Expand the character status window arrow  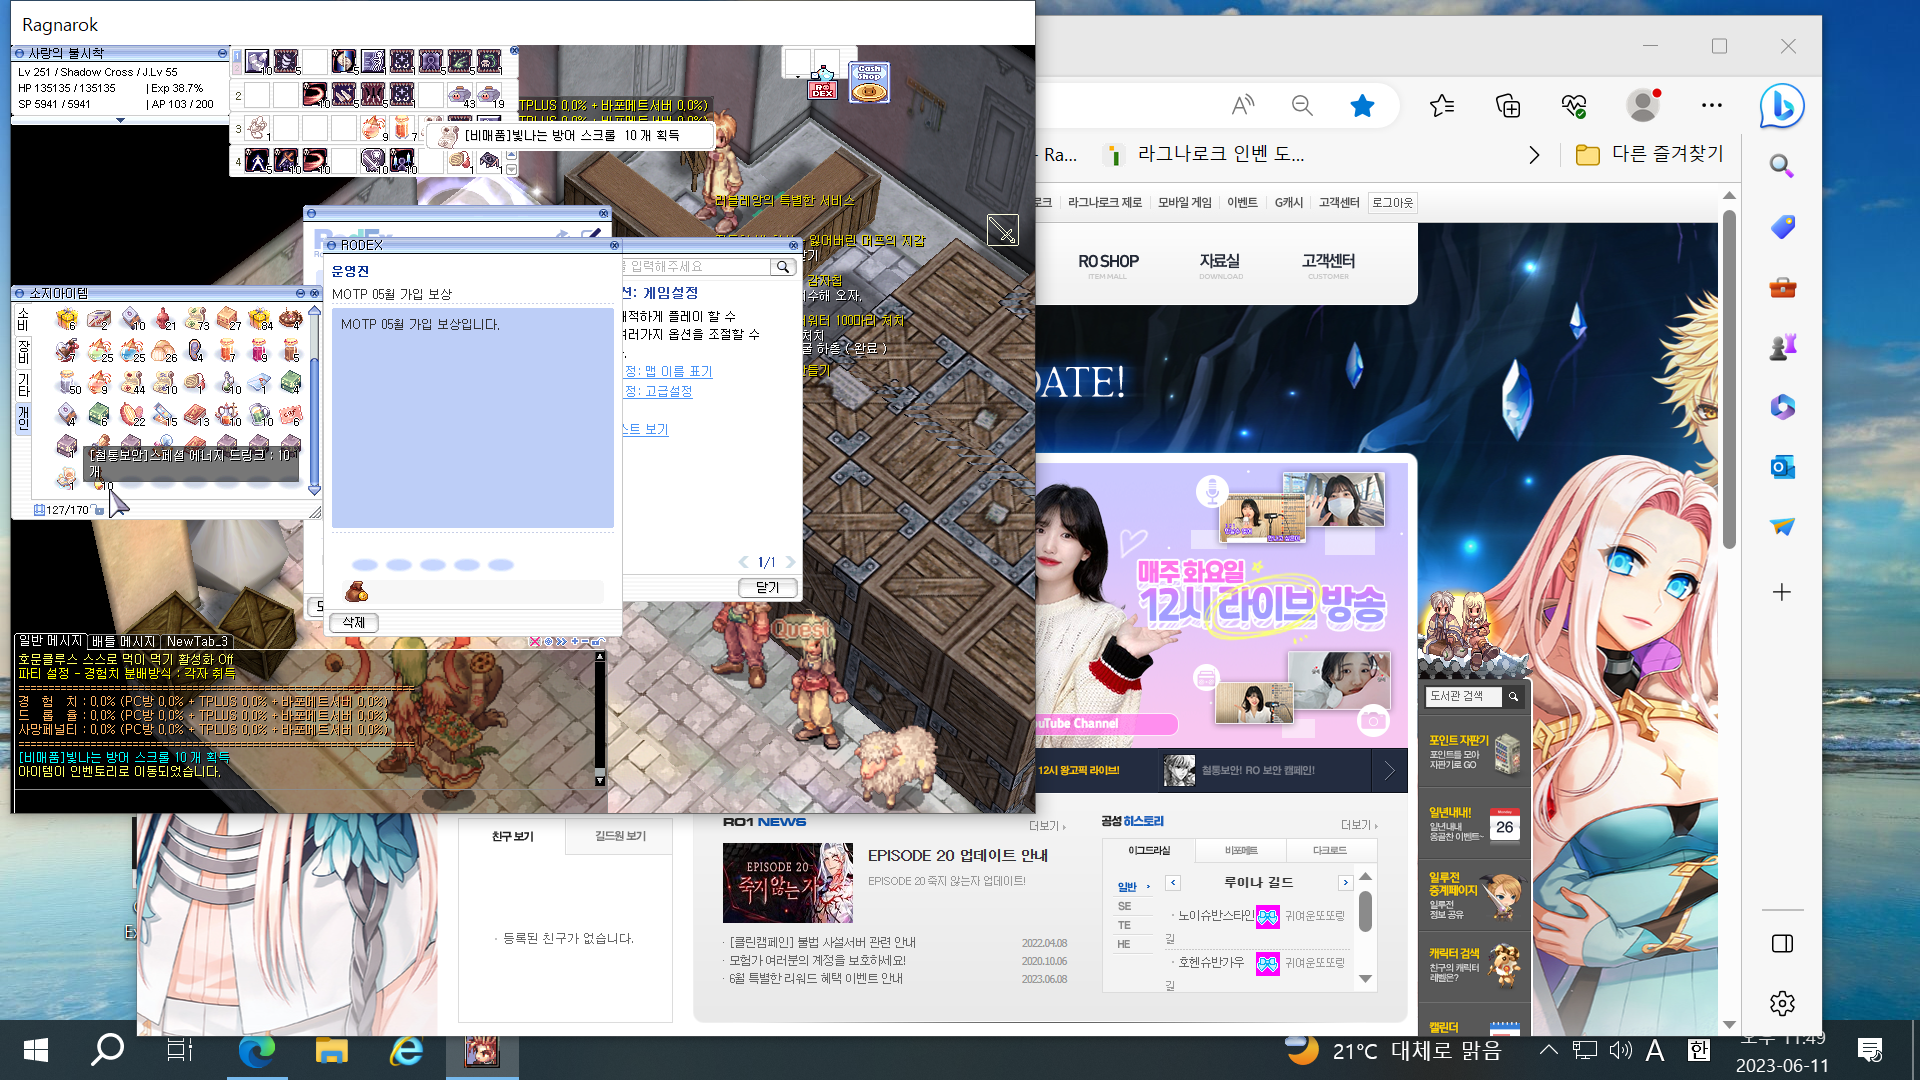click(121, 120)
